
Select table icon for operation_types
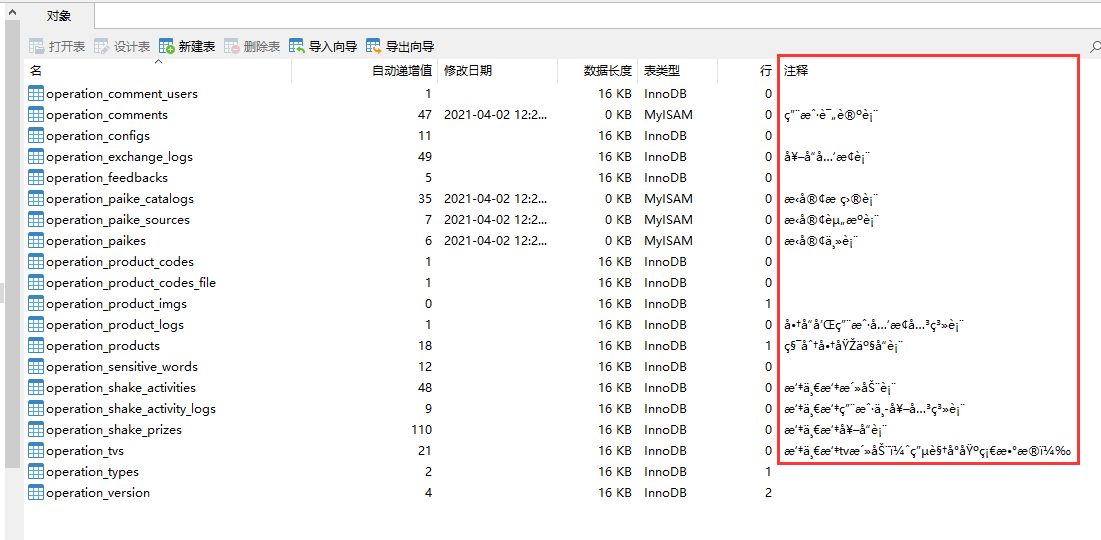[36, 472]
